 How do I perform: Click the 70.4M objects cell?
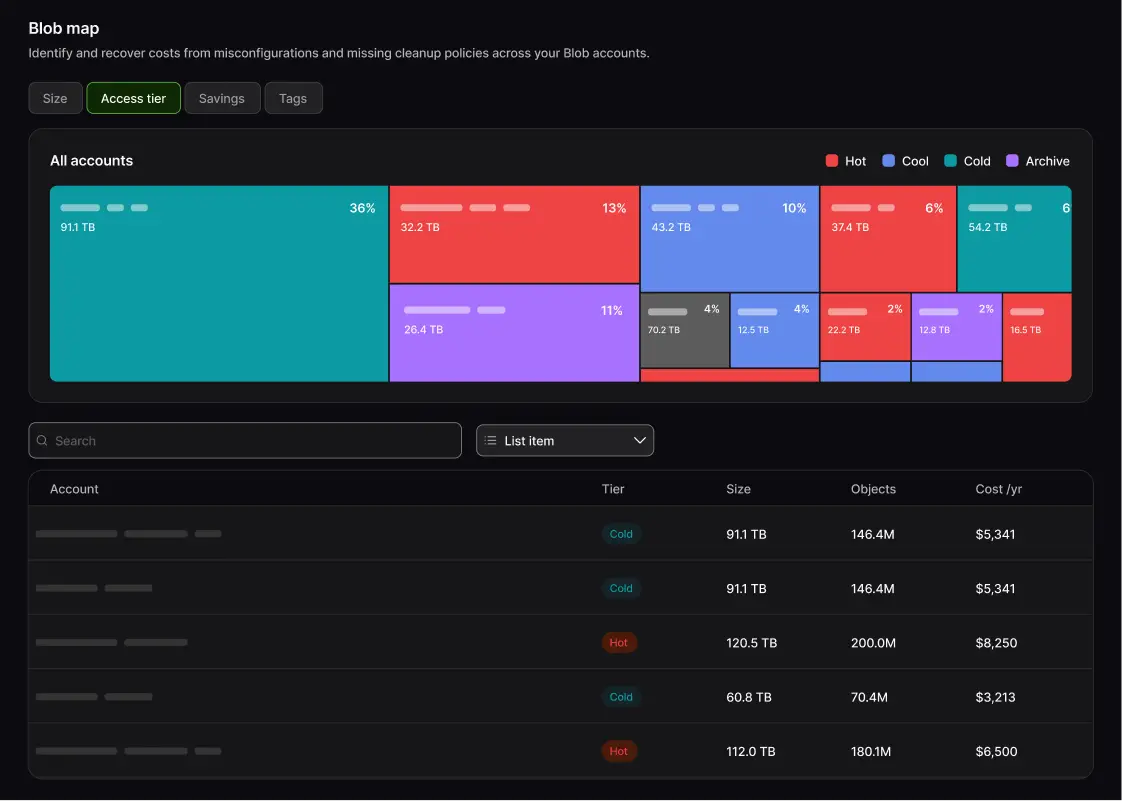click(869, 697)
